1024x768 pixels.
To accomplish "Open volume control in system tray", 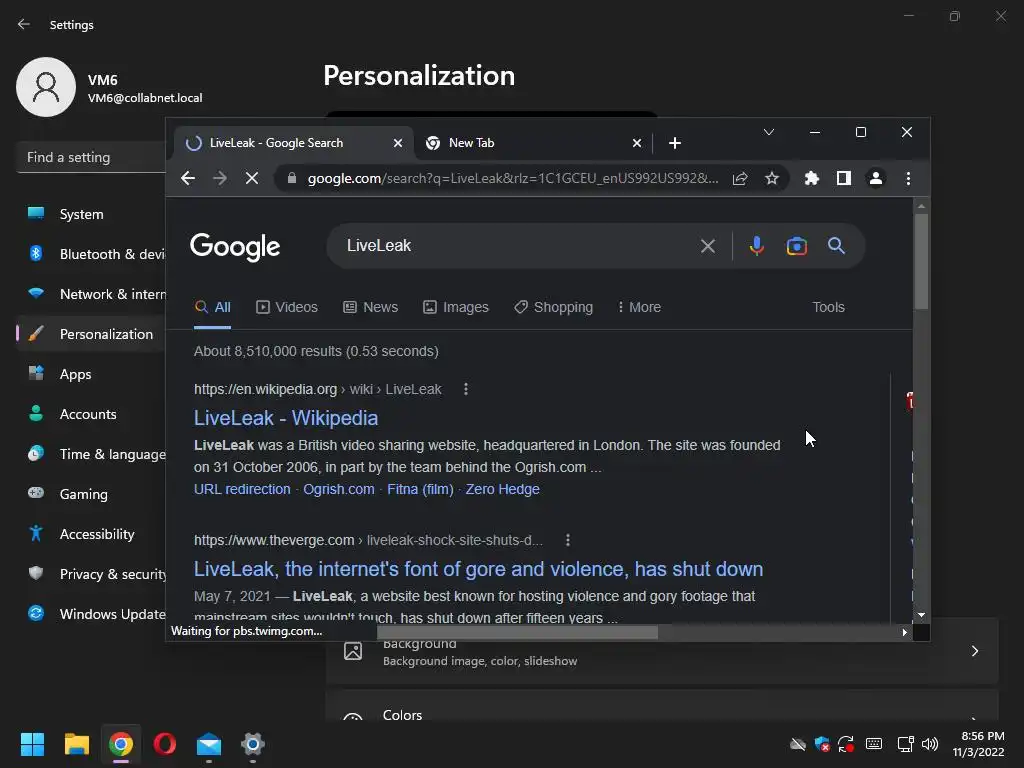I will (930, 744).
